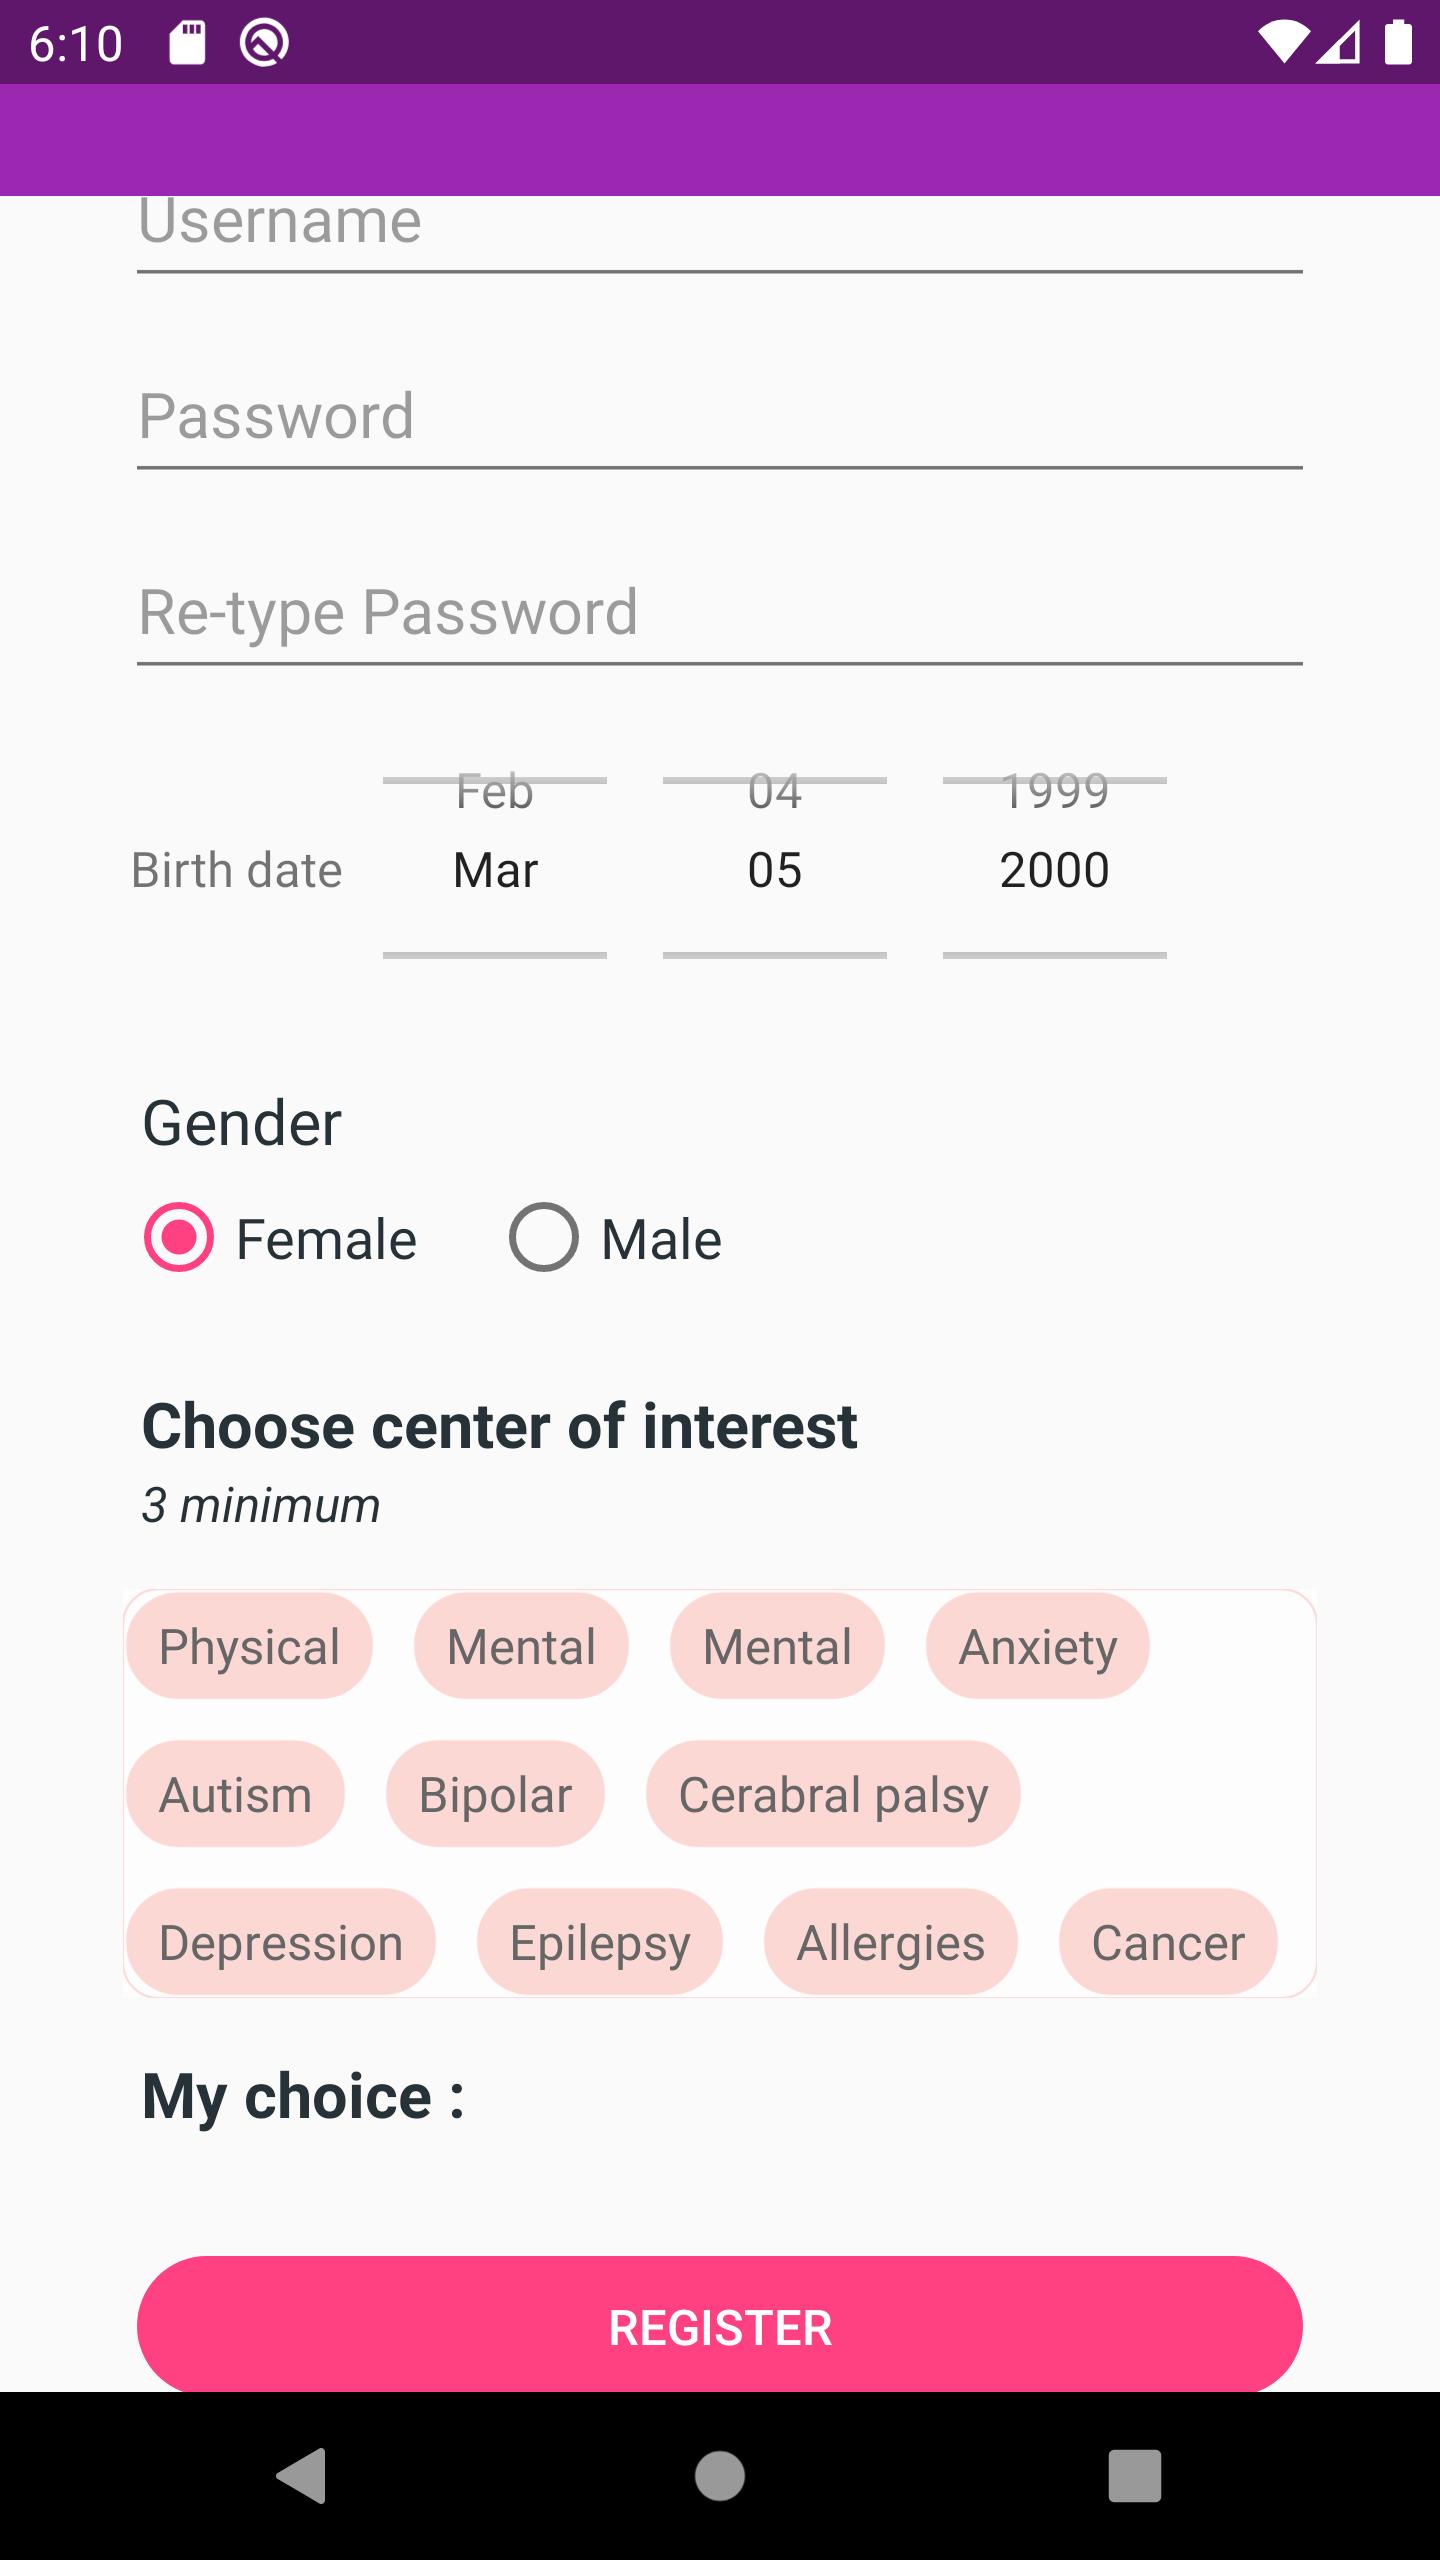Select the Cerabral palsy chip
The height and width of the screenshot is (2560, 1440).
(833, 1794)
